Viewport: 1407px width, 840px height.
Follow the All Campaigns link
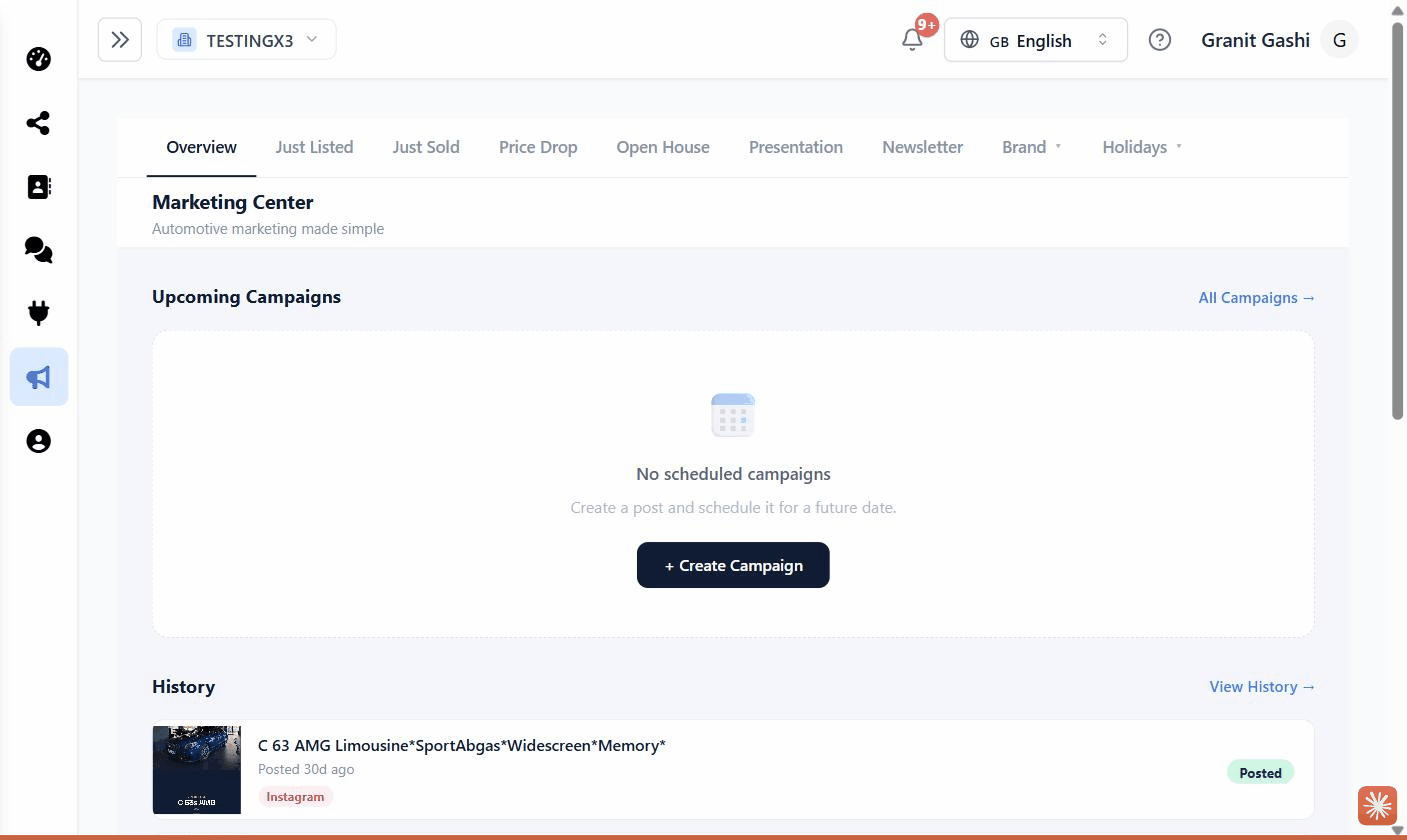point(1257,298)
